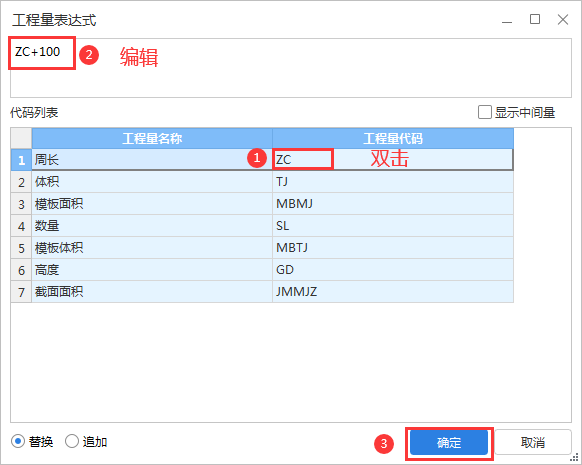Click the 模板体积 name cell
The width and height of the screenshot is (582, 465).
152,248
